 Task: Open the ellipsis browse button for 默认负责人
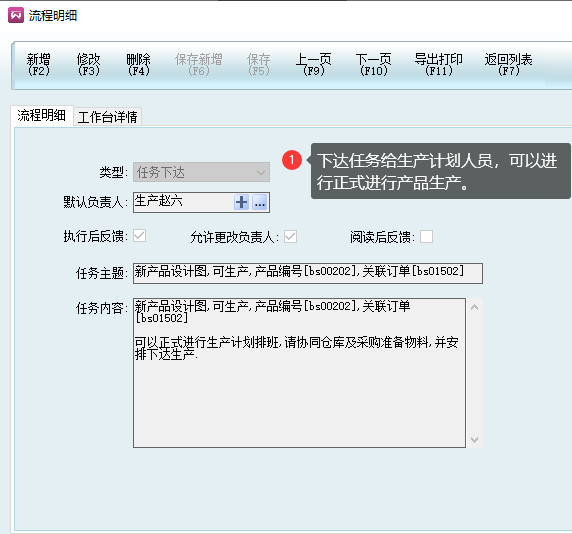point(260,202)
